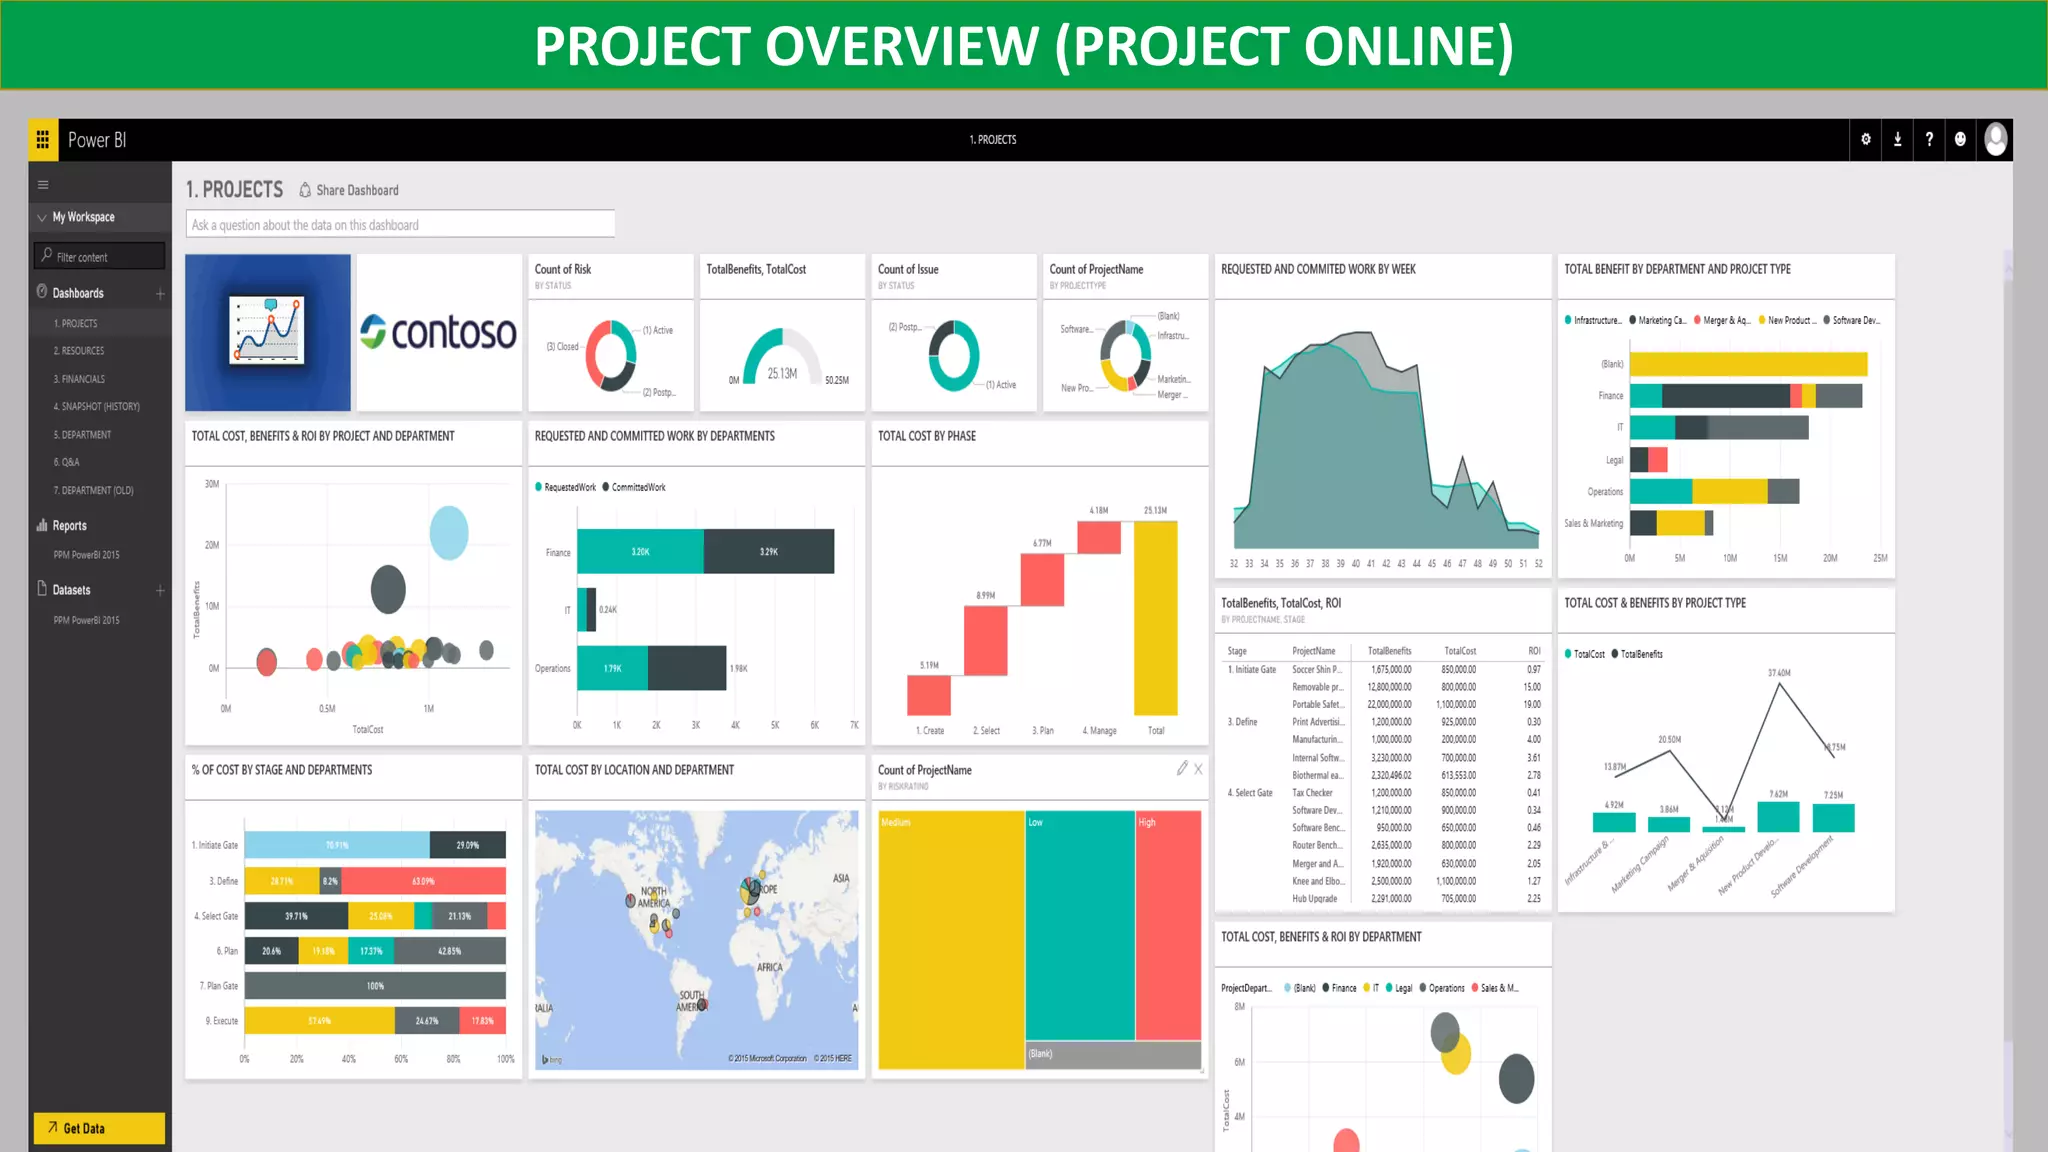Open the 1. PROJECTS dashboard
Viewport: 2048px width, 1152px height.
(x=76, y=324)
